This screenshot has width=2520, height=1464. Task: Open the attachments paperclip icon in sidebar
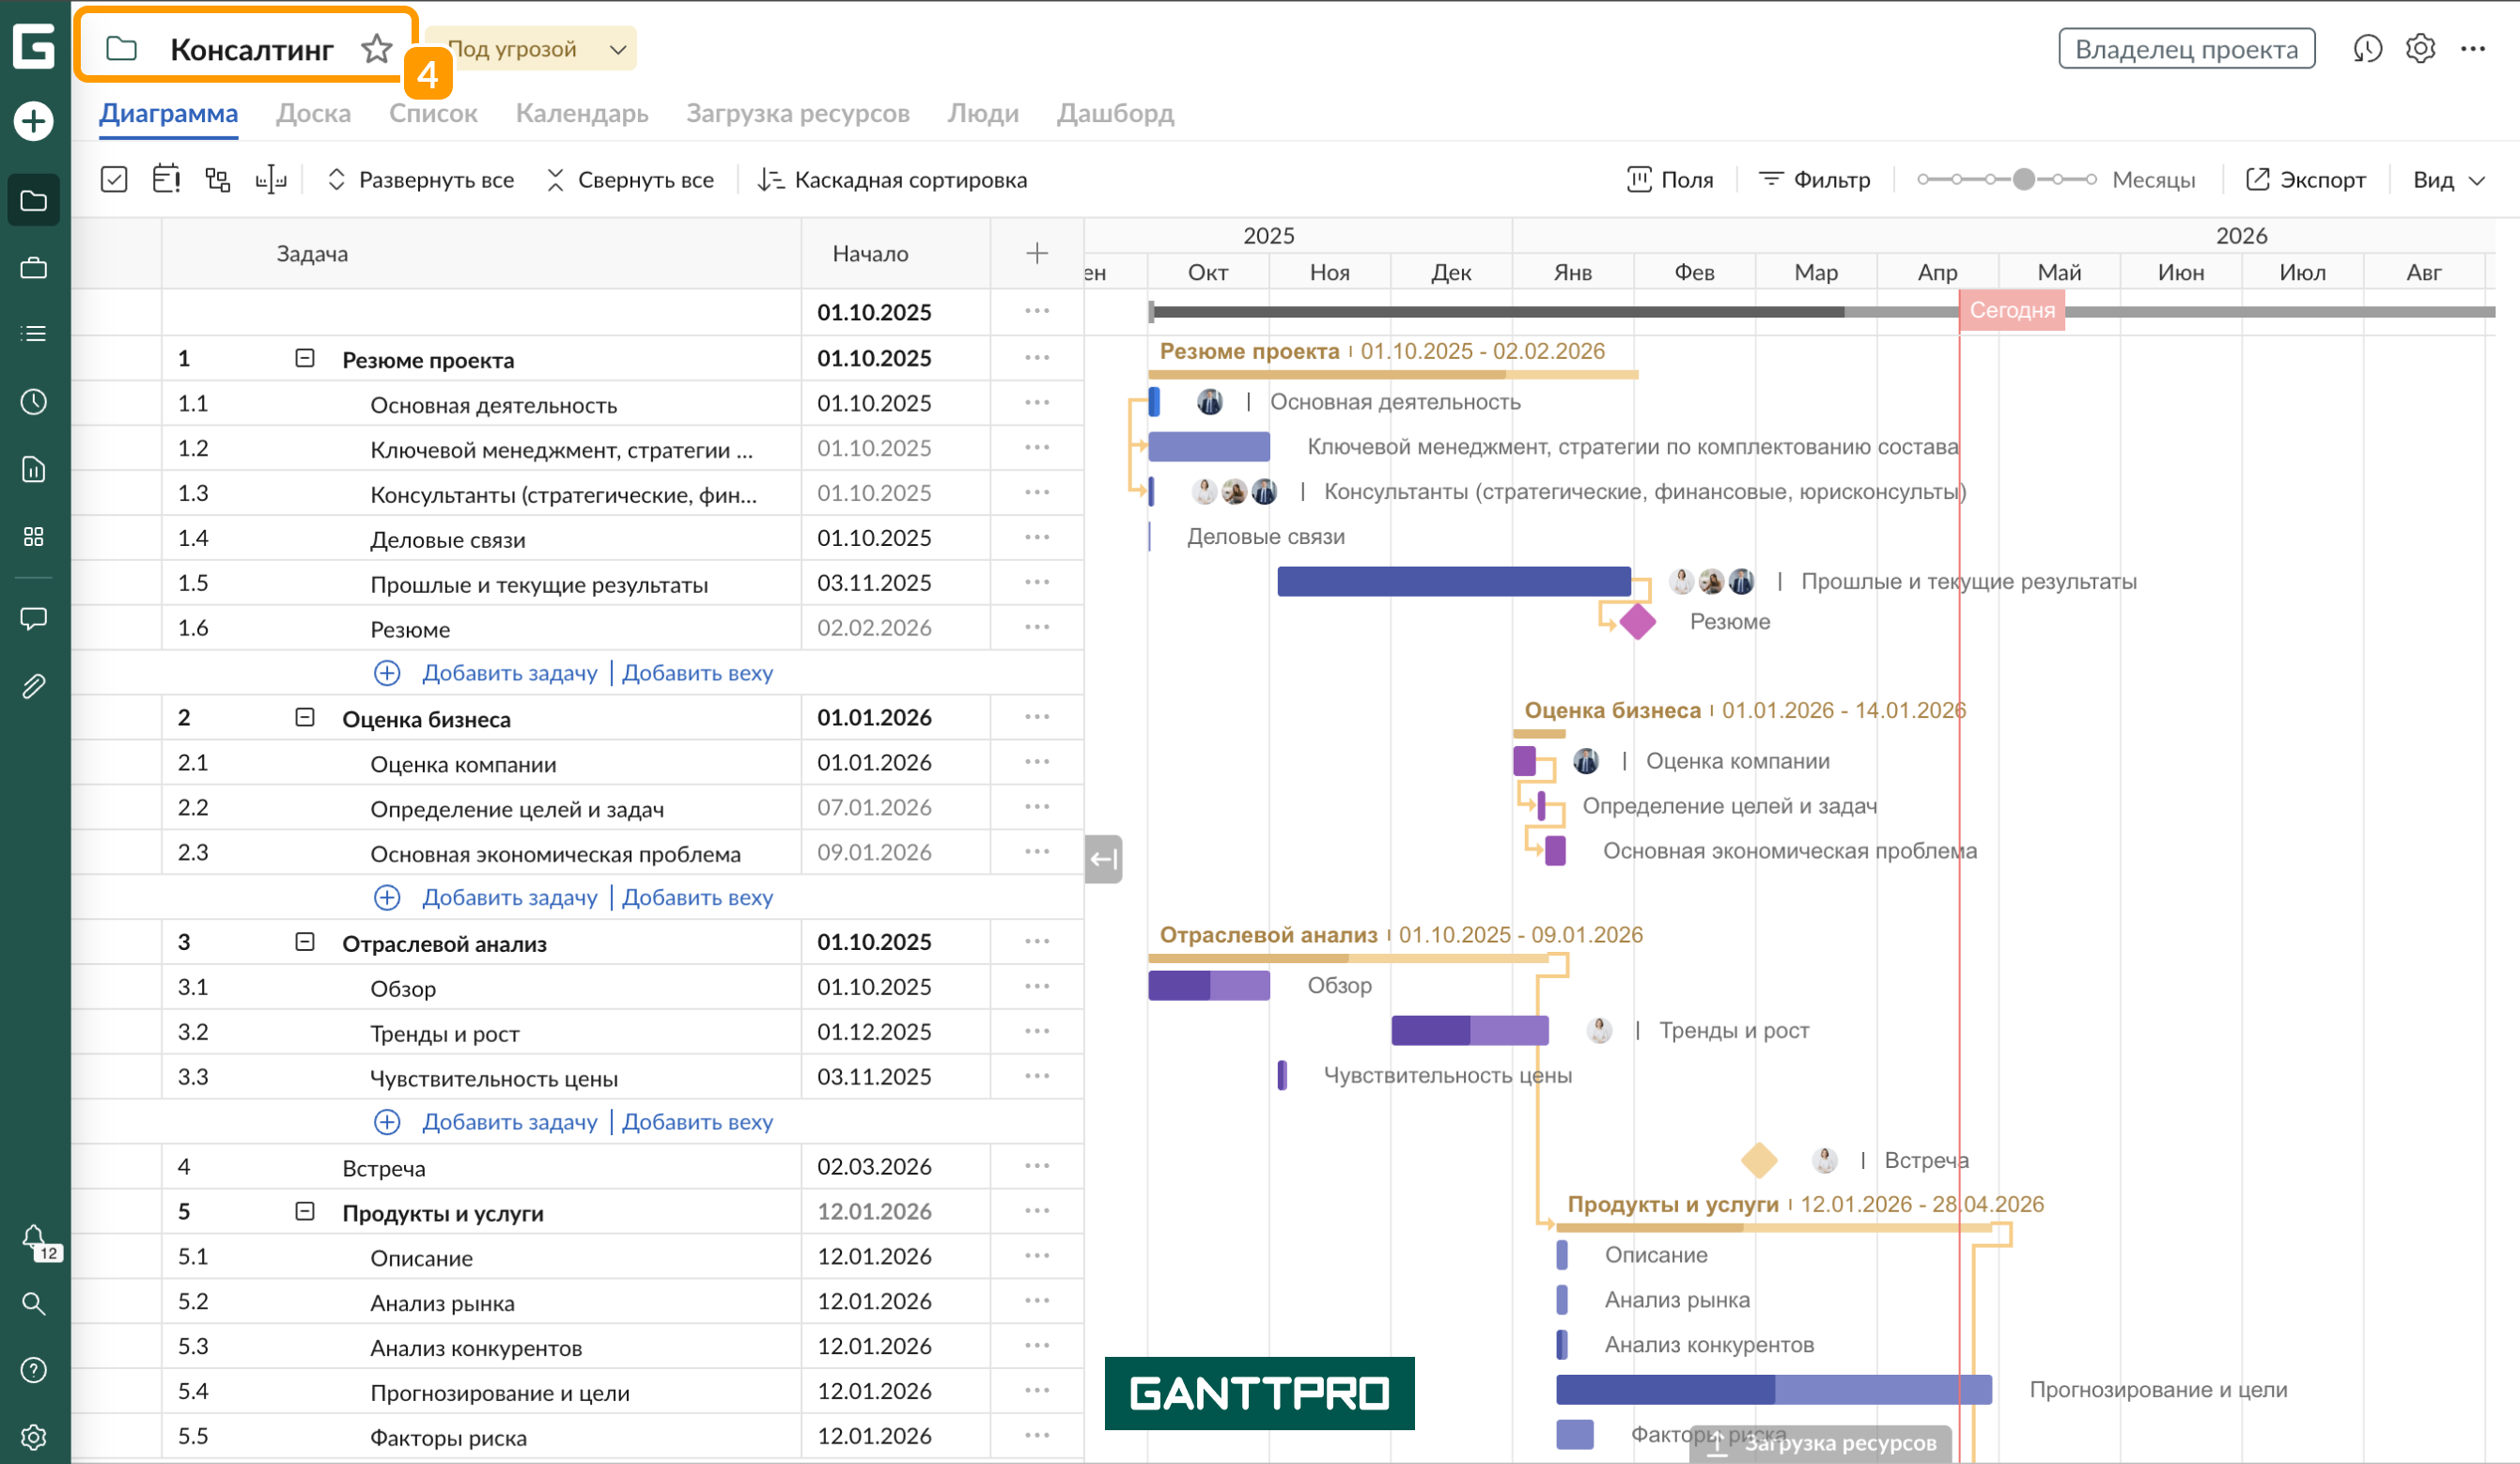tap(34, 686)
